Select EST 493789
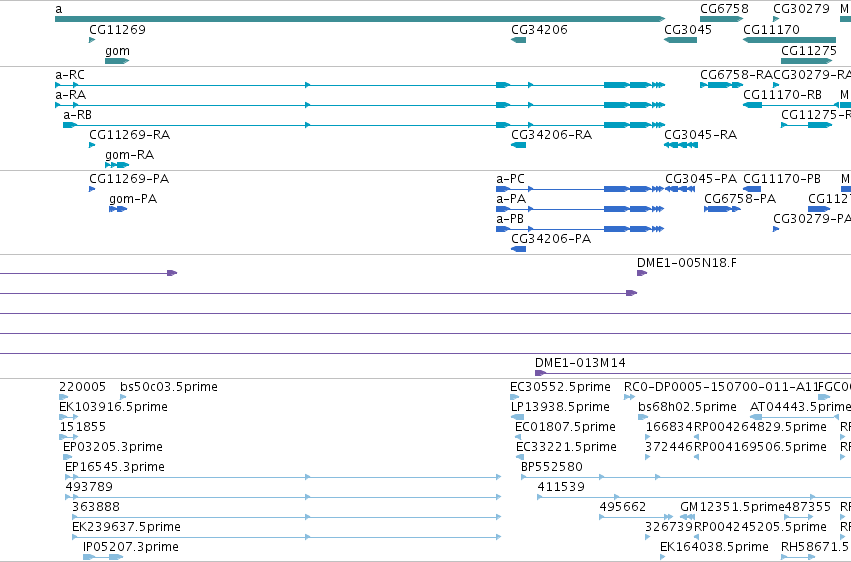The height and width of the screenshot is (562, 851). (x=283, y=497)
